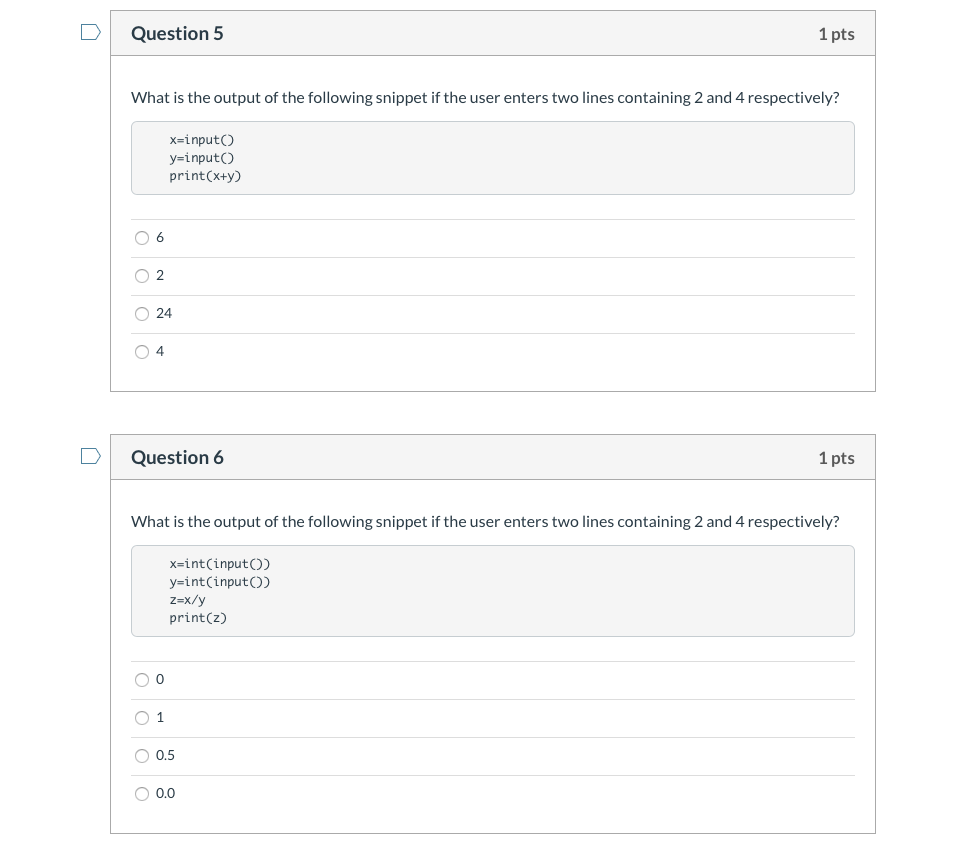976x855 pixels.
Task: Click the '1 pts' label for Question 5
Action: click(x=836, y=32)
